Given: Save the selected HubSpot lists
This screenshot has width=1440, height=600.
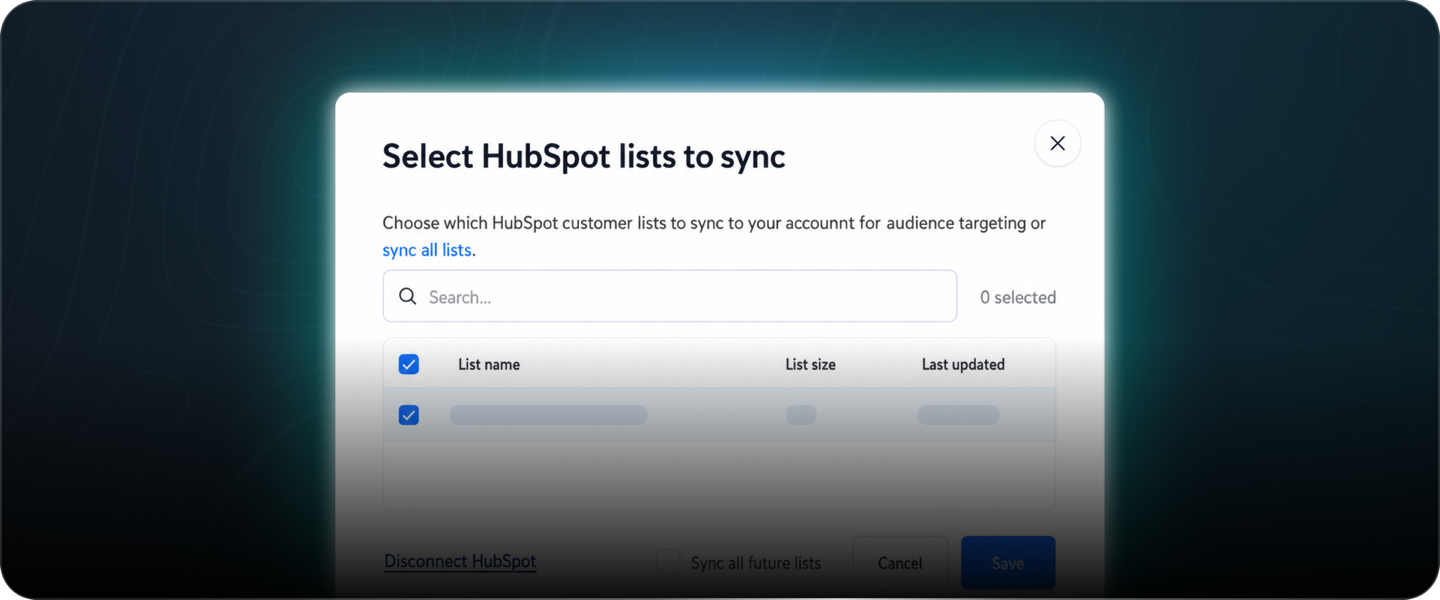Looking at the screenshot, I should coord(1008,563).
